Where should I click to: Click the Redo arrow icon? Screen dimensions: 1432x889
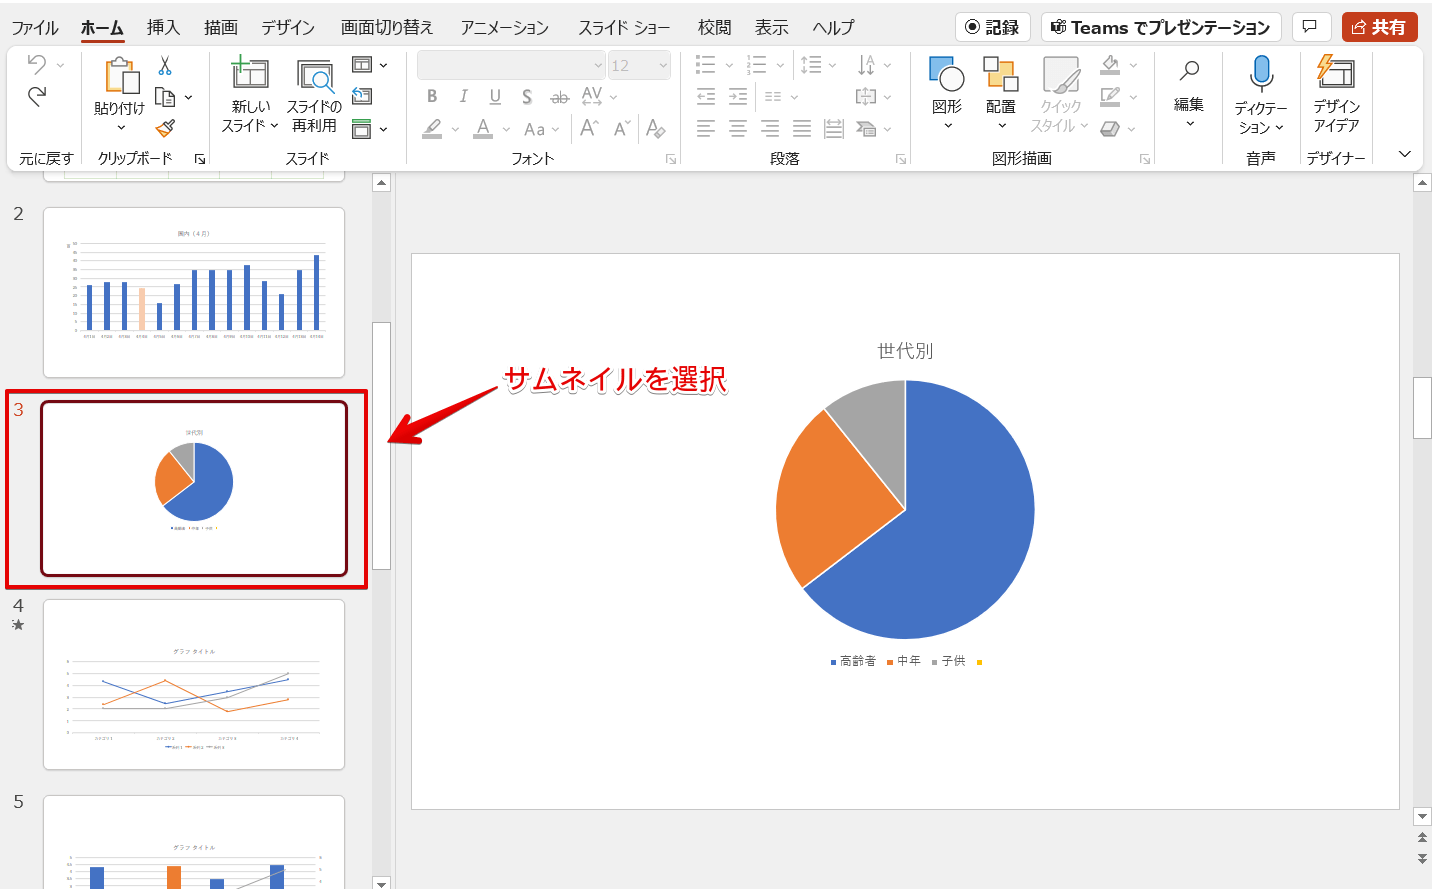[x=37, y=96]
